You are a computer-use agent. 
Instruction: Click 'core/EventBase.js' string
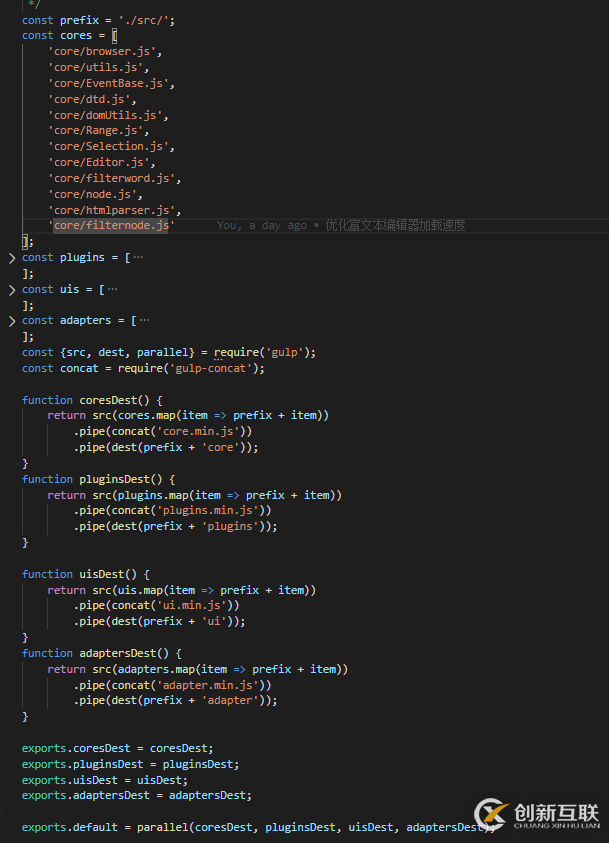[x=109, y=83]
